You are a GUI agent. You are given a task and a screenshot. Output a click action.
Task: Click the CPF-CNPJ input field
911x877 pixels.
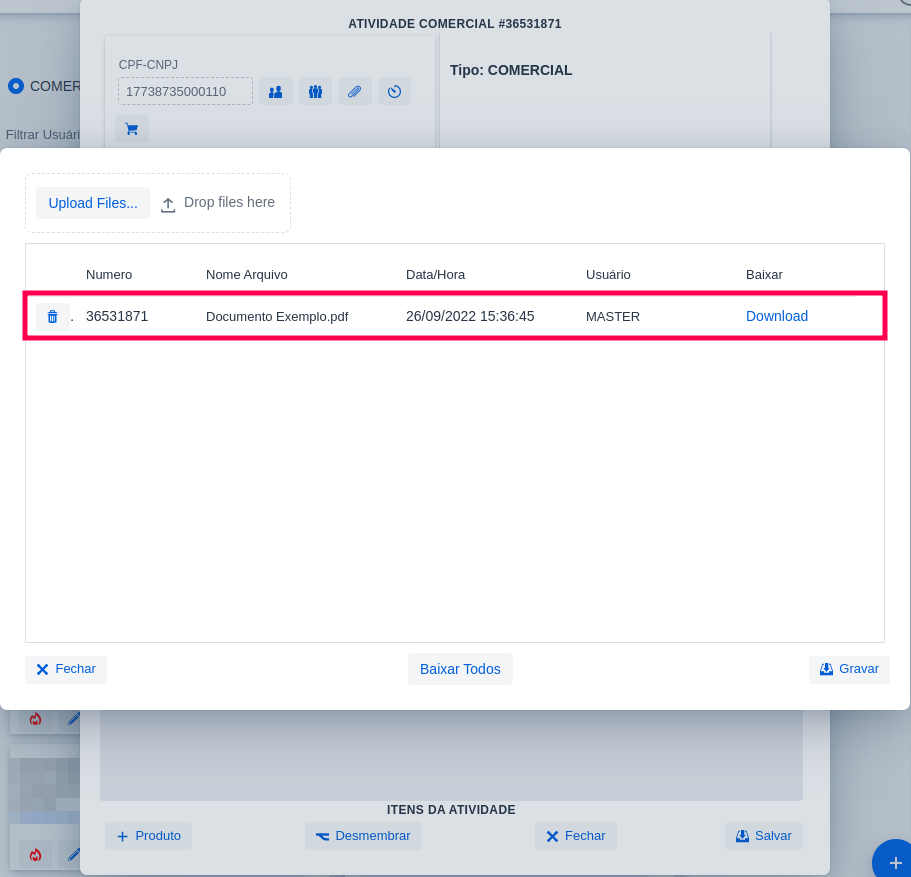(185, 92)
